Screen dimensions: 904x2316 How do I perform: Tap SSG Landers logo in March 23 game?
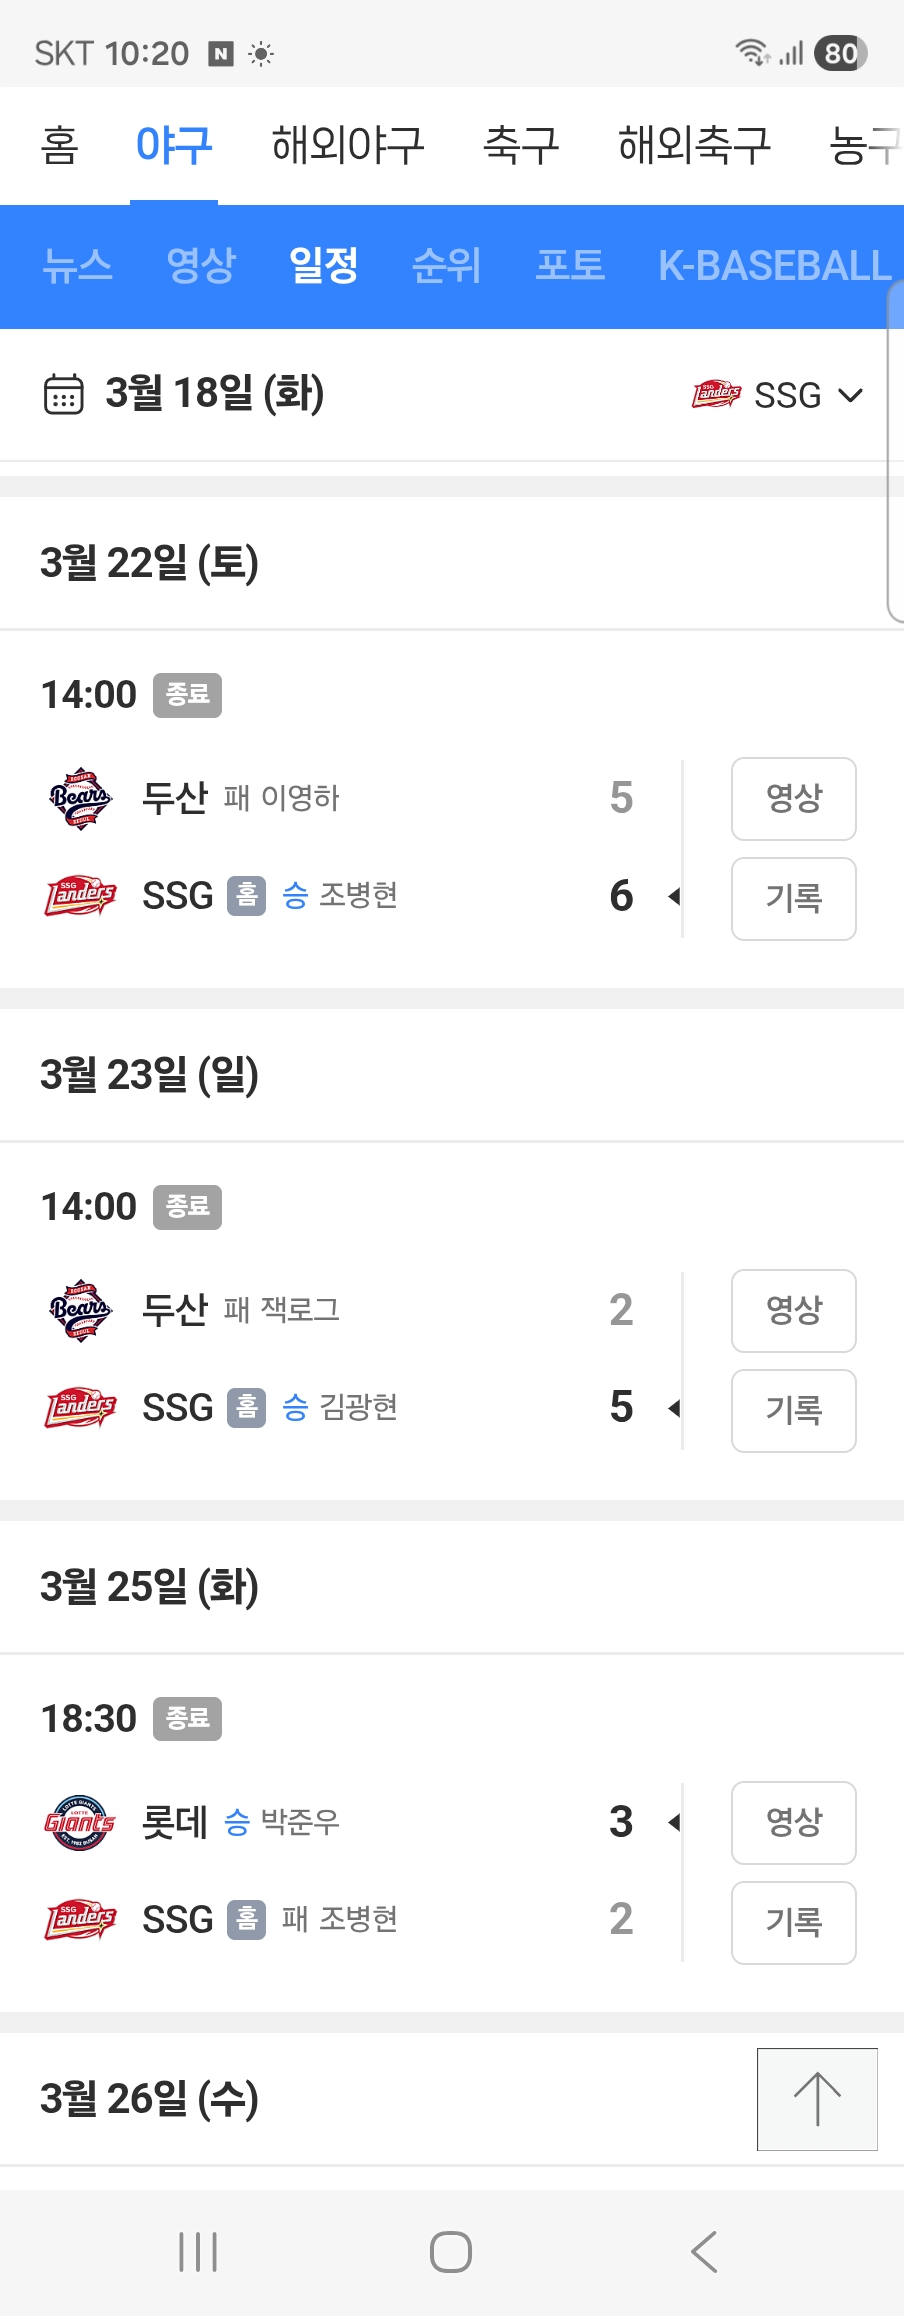point(80,1407)
